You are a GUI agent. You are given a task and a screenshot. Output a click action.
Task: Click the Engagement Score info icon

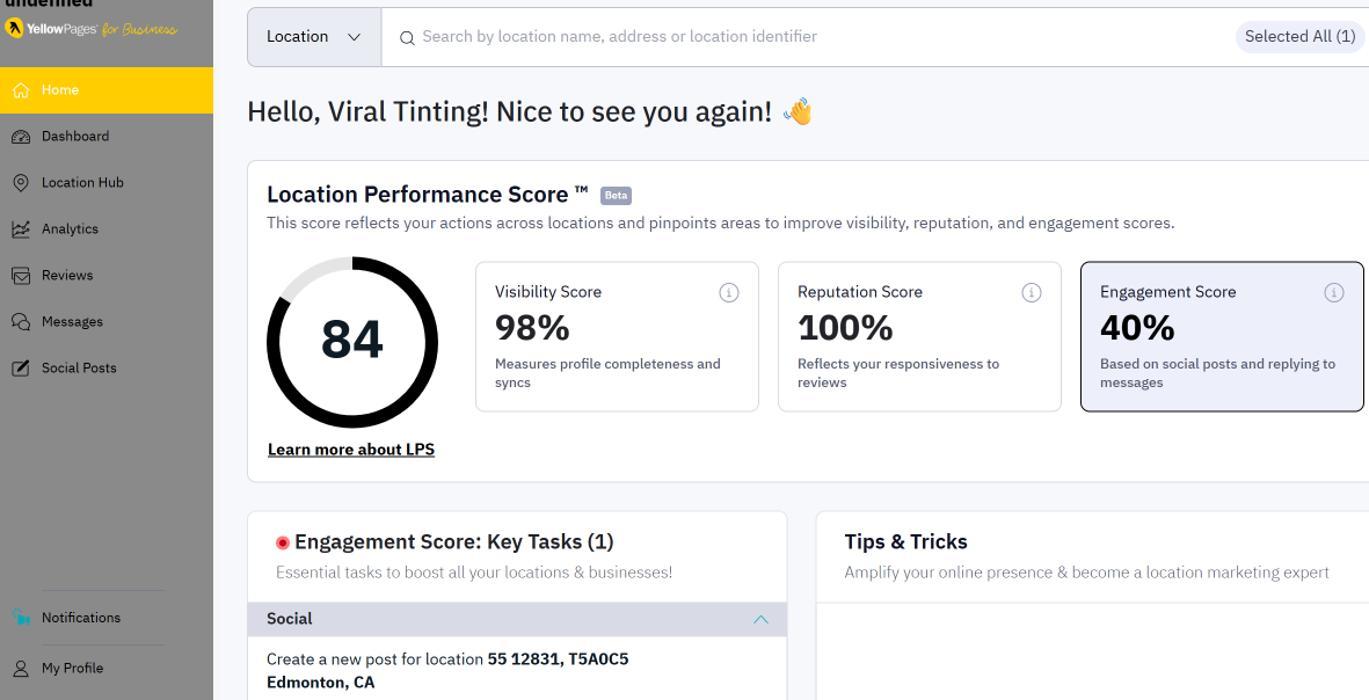coord(1334,292)
